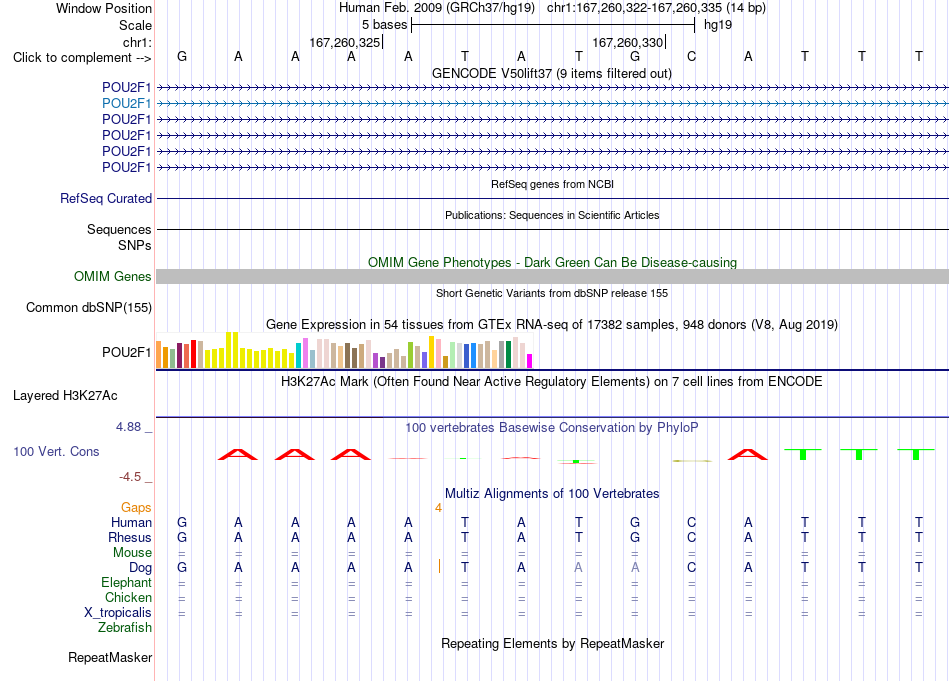The image size is (950, 681).
Task: Open 'RefSeq genes from NCBI' track title
Action: pos(553,184)
